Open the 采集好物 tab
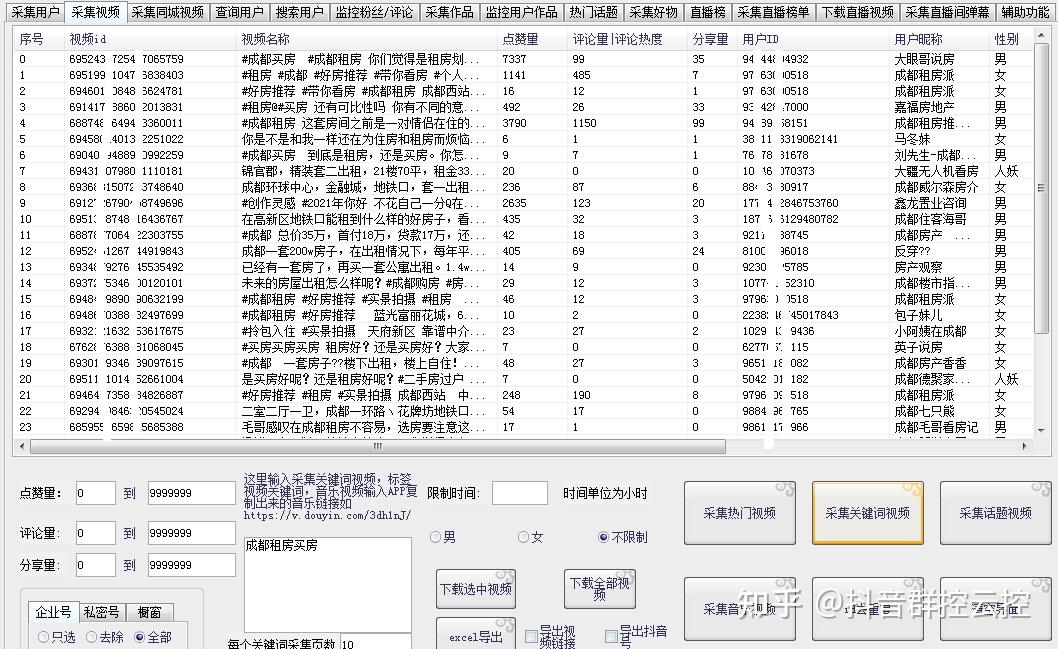Viewport: 1058px width, 649px height. point(654,12)
